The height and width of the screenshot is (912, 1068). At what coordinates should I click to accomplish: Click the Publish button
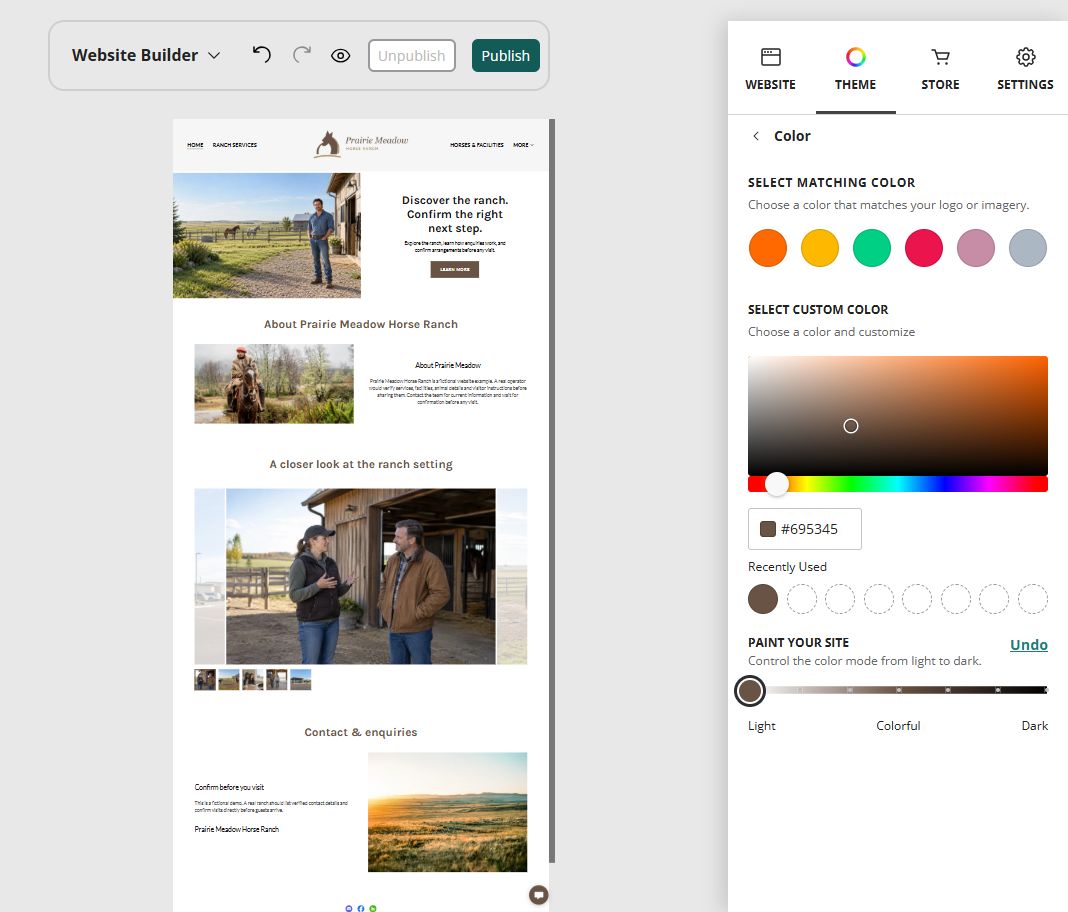click(x=505, y=56)
